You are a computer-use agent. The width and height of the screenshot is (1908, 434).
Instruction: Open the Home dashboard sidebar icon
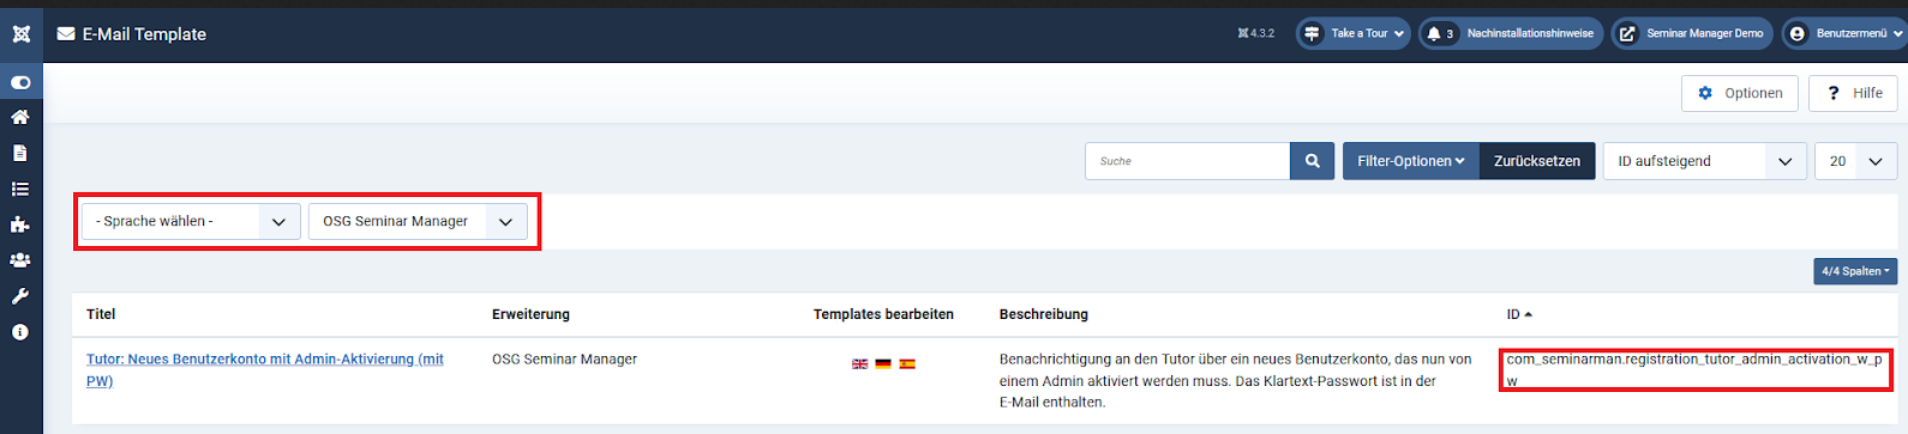coord(20,117)
